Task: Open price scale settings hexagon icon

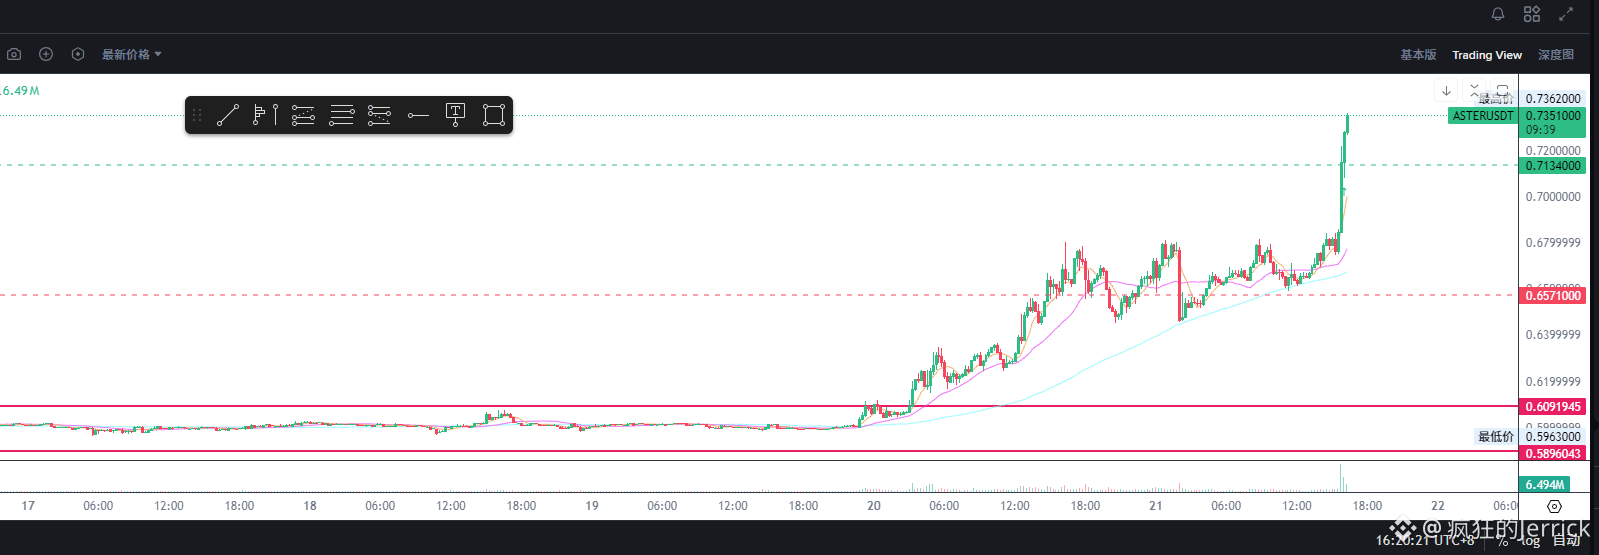Action: pyautogui.click(x=1554, y=507)
